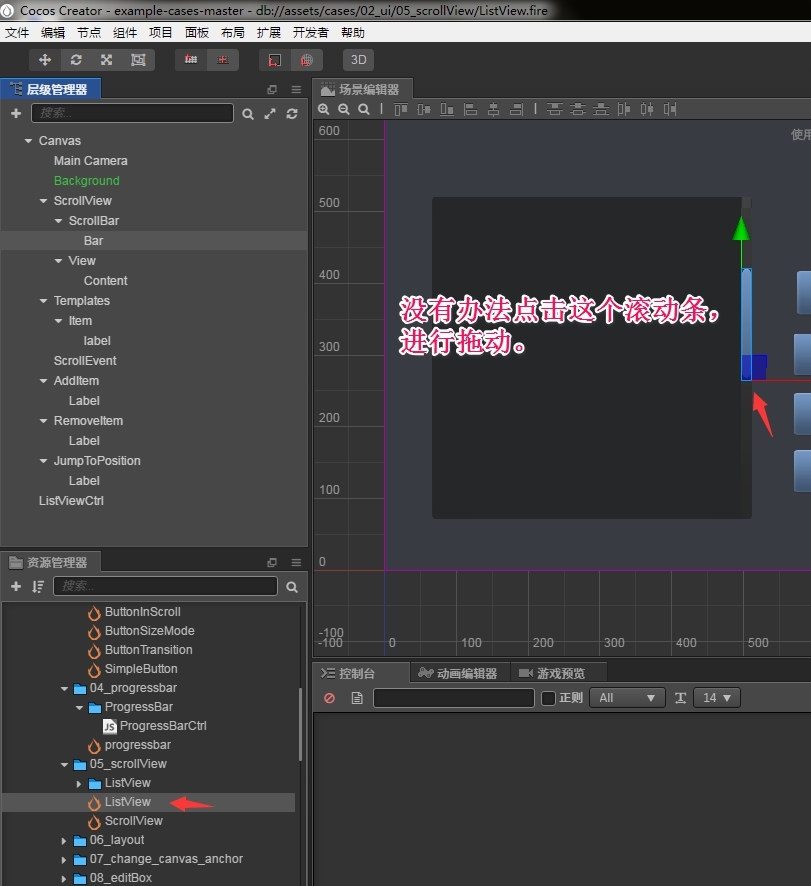Click the blue square move gizmo handle

coord(754,367)
